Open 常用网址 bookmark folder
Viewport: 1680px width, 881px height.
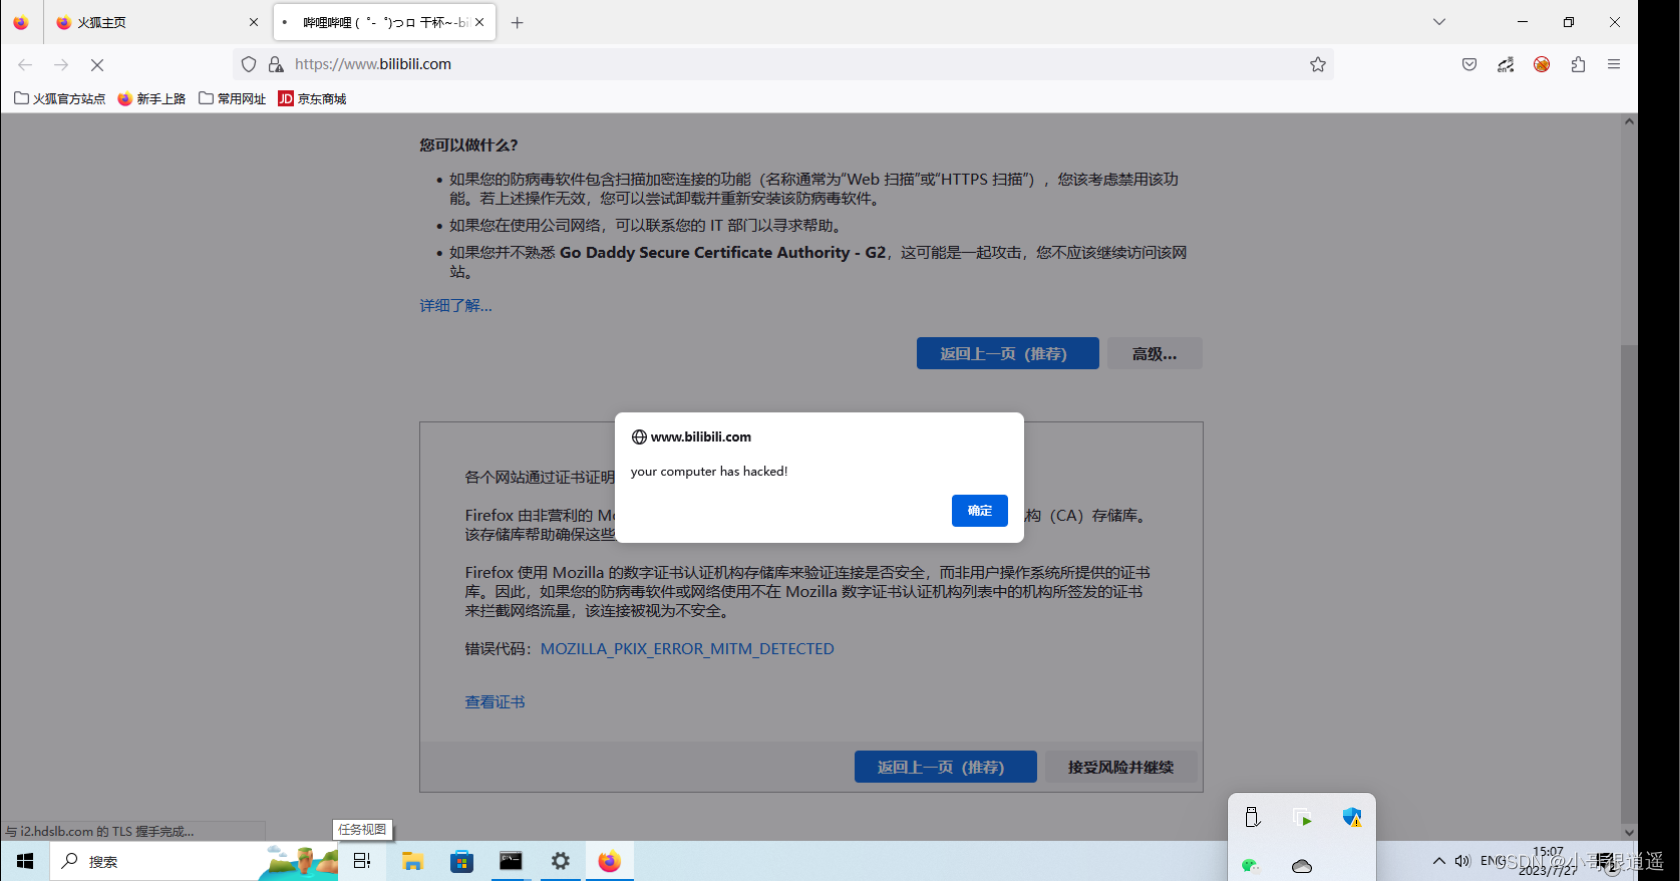coord(232,99)
